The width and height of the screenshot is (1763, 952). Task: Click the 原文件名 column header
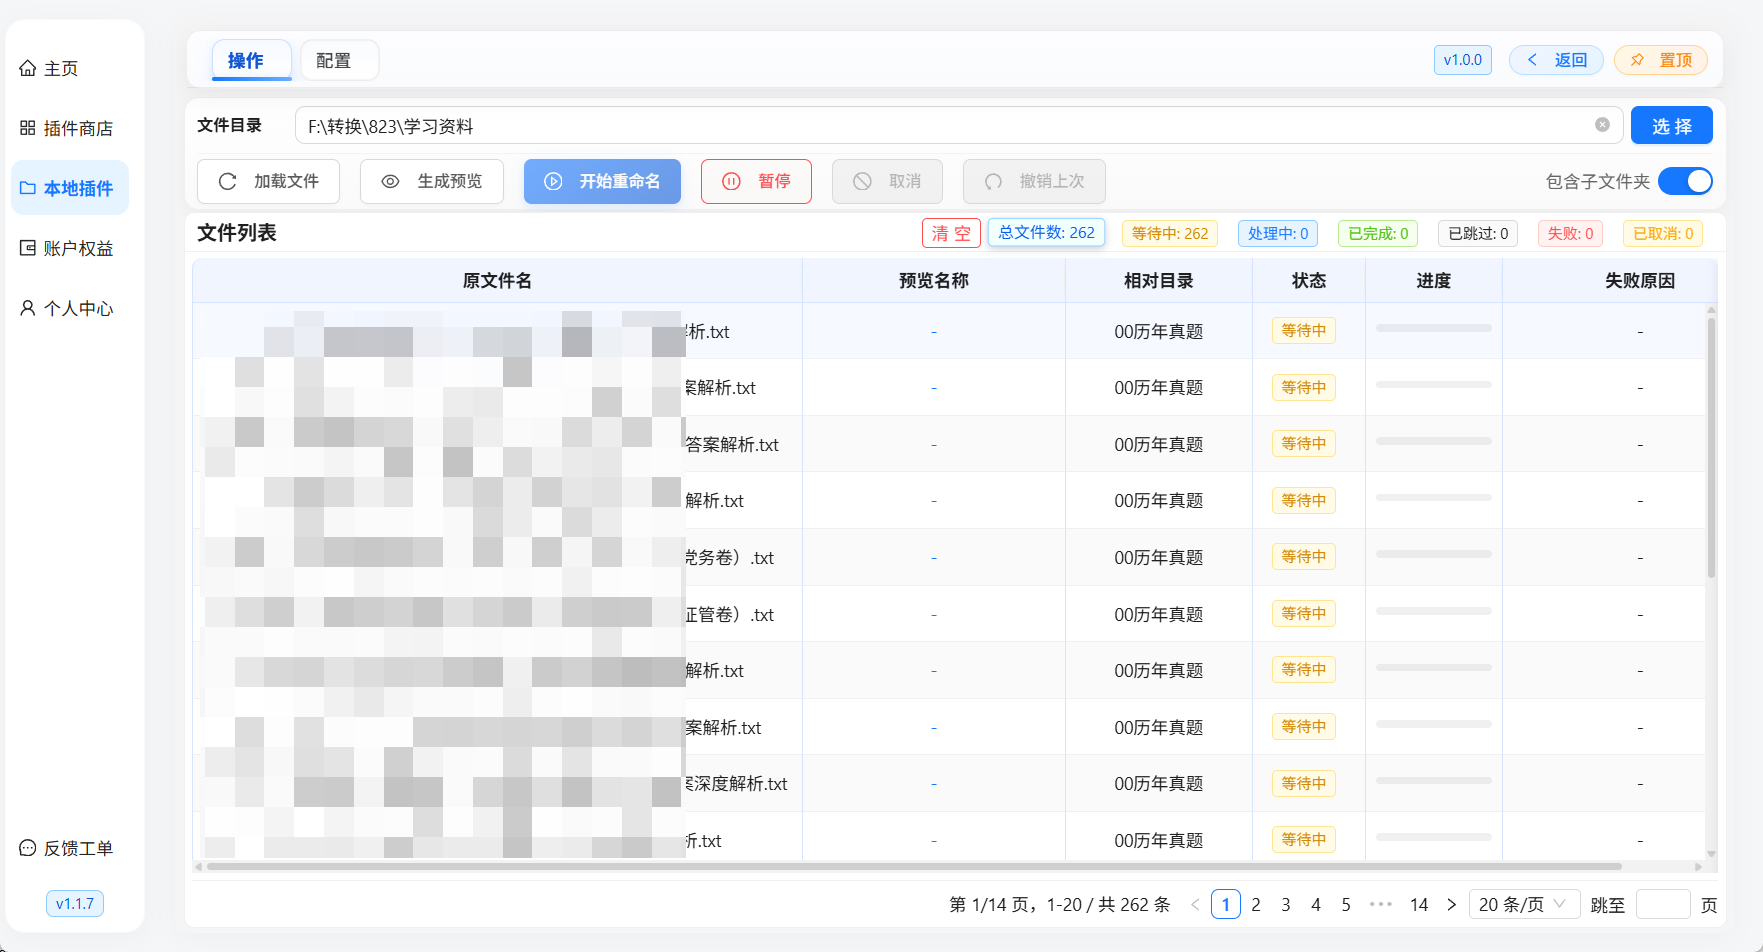tap(497, 281)
